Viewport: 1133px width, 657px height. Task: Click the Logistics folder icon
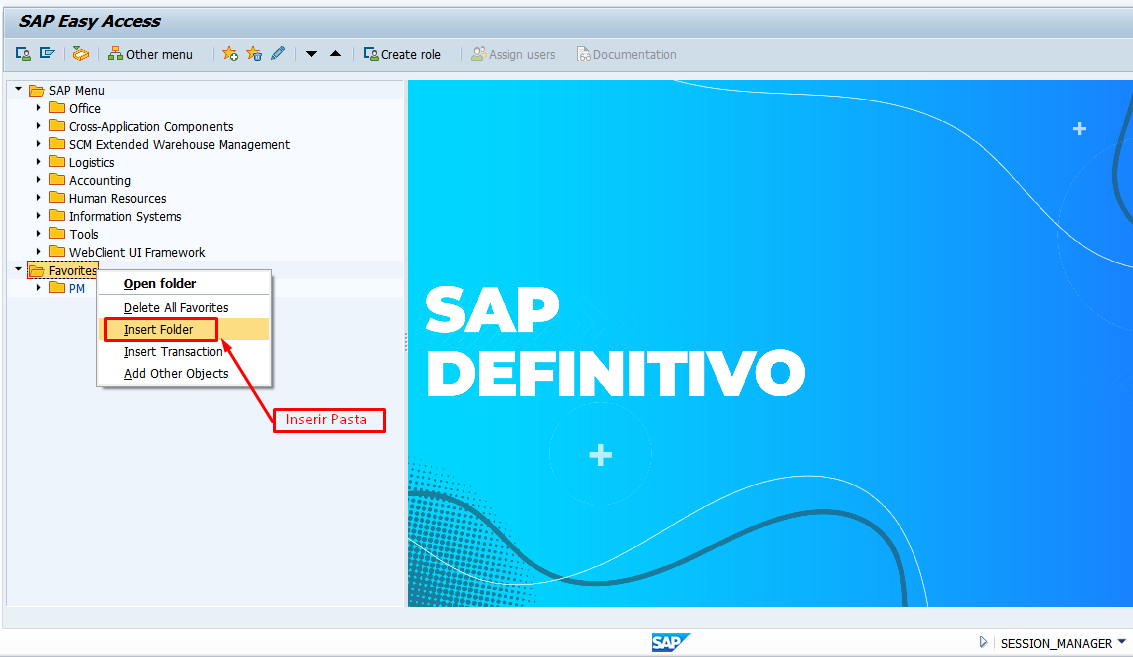(x=57, y=161)
